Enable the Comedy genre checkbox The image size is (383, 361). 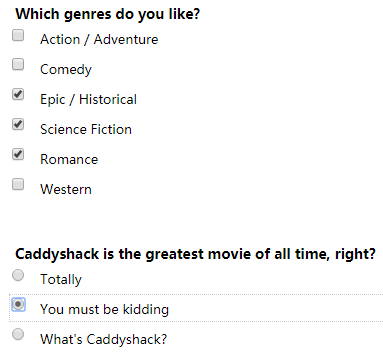point(18,64)
